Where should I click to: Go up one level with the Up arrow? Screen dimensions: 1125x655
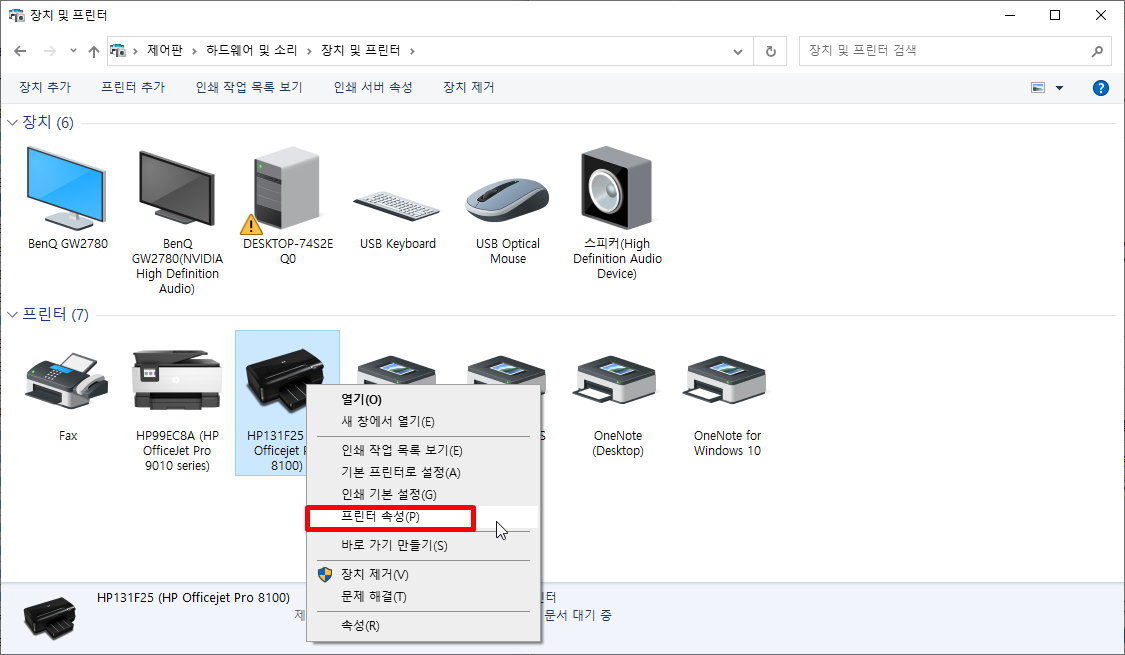point(93,51)
